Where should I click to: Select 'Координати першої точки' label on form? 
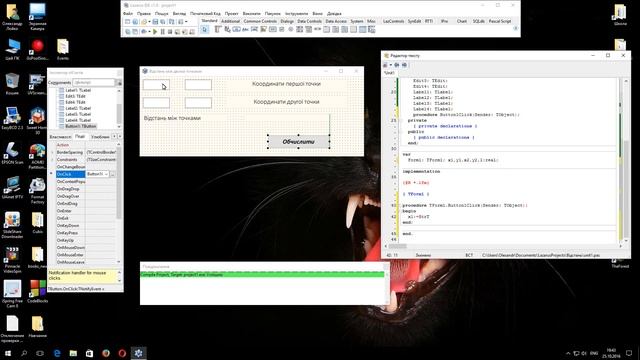[x=286, y=84]
